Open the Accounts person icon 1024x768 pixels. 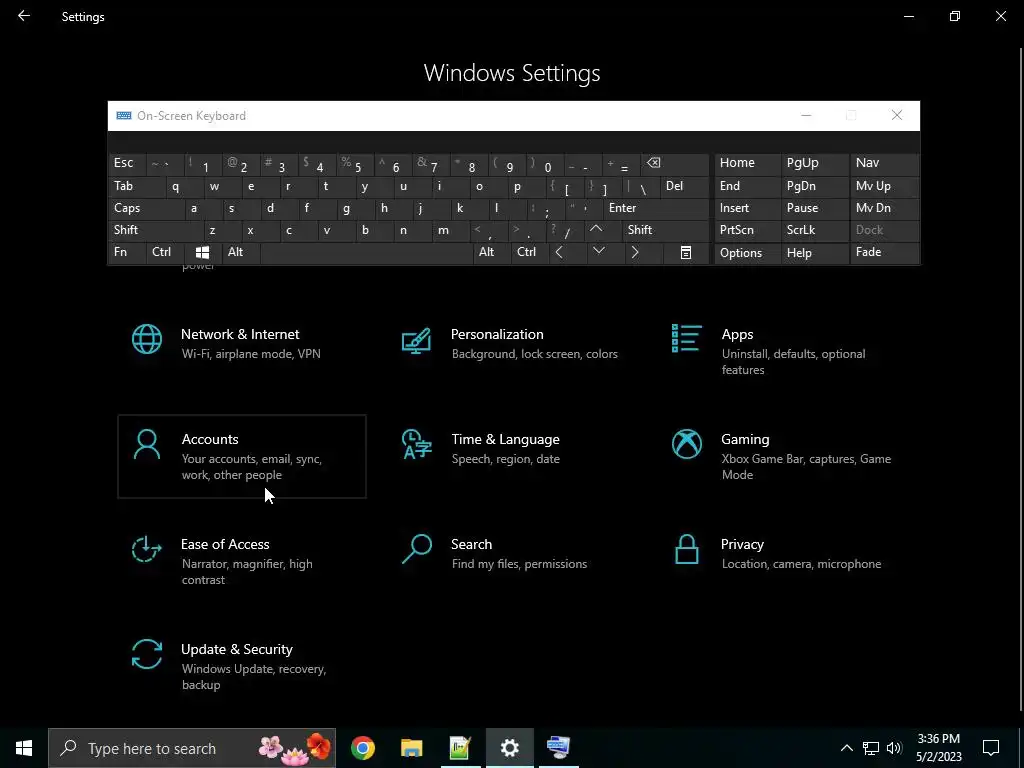tap(146, 444)
